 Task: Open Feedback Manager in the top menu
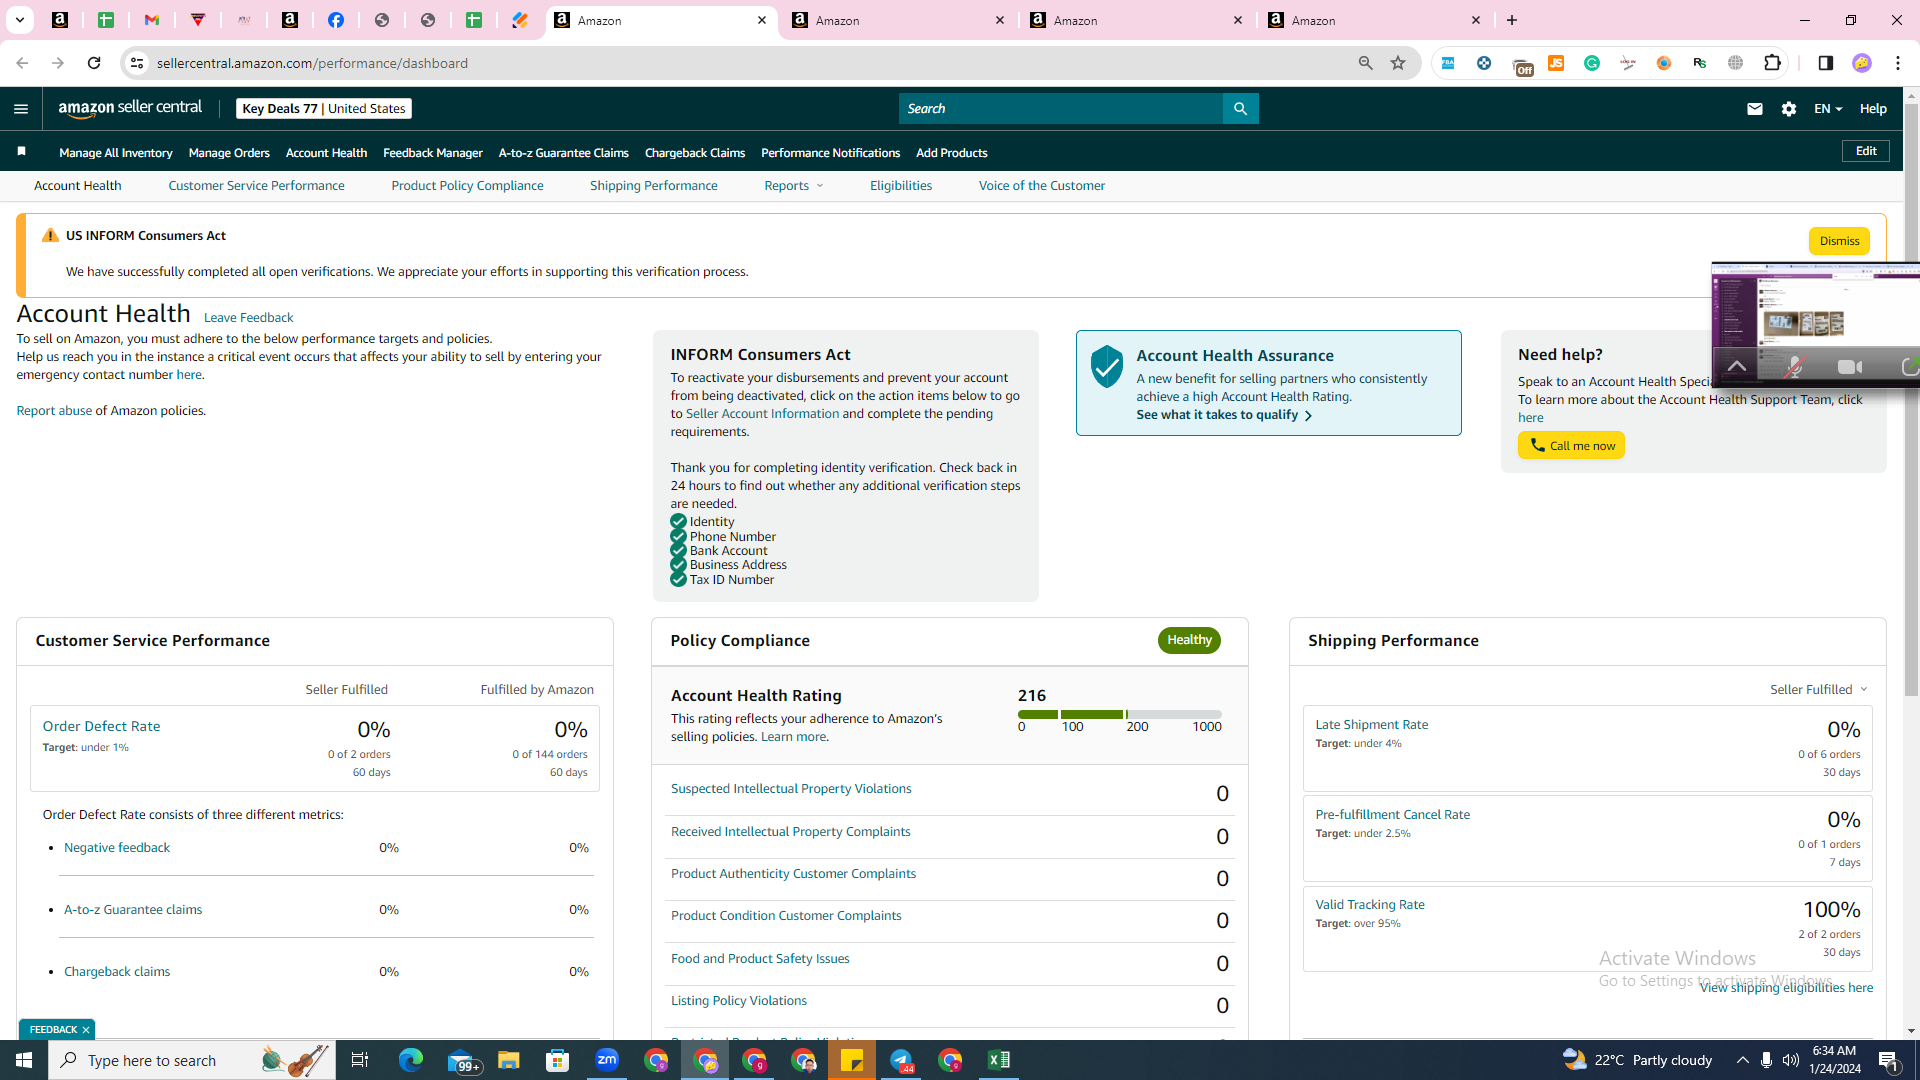(433, 153)
